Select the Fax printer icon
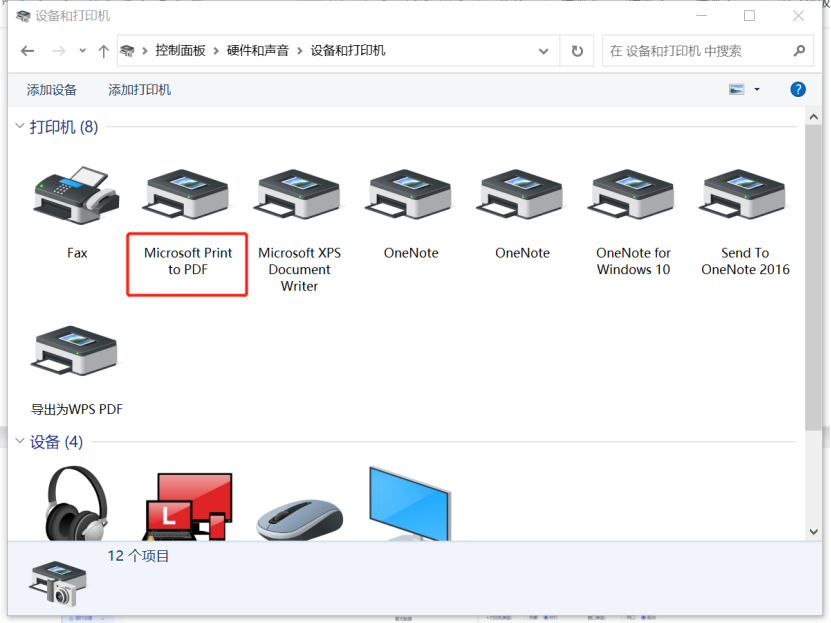831x623 pixels. 77,195
